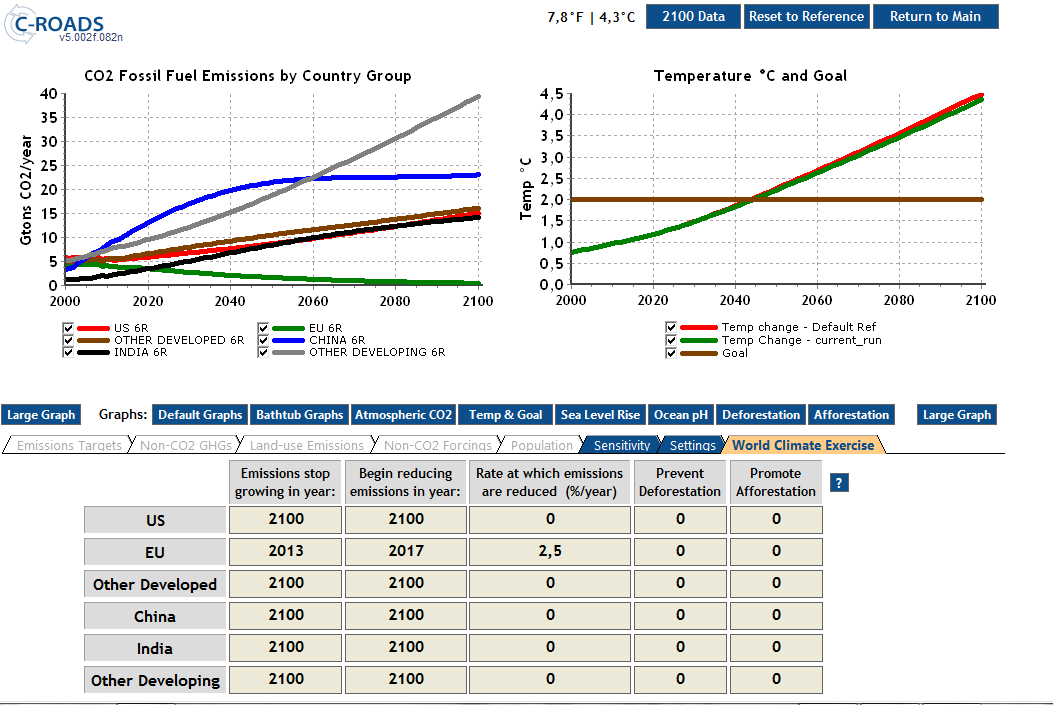Disable the Goal line checkbox

(671, 353)
